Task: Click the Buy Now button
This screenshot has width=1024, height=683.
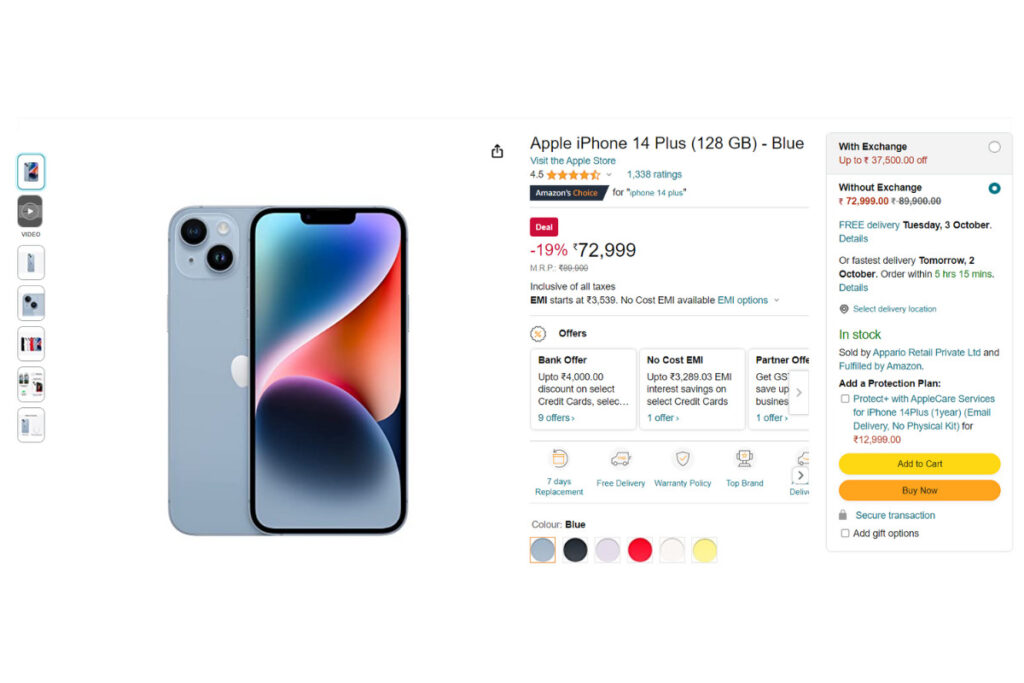Action: 920,490
